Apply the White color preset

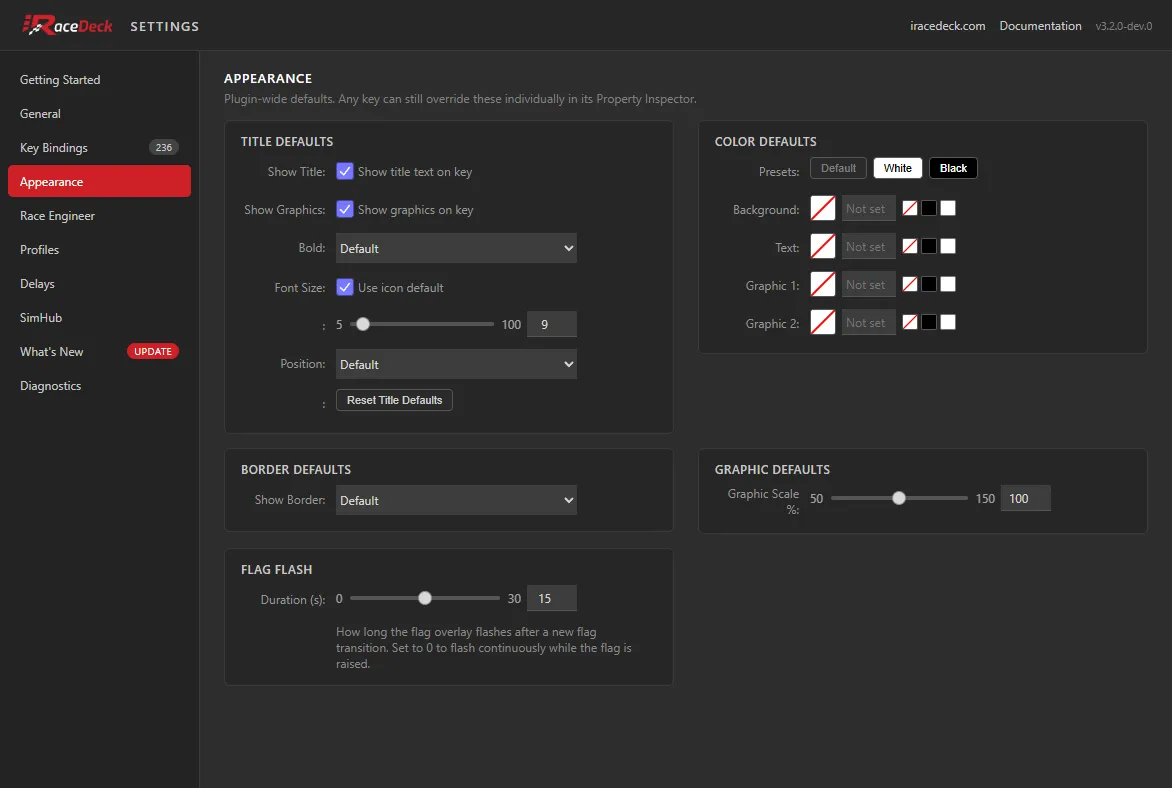pyautogui.click(x=898, y=168)
